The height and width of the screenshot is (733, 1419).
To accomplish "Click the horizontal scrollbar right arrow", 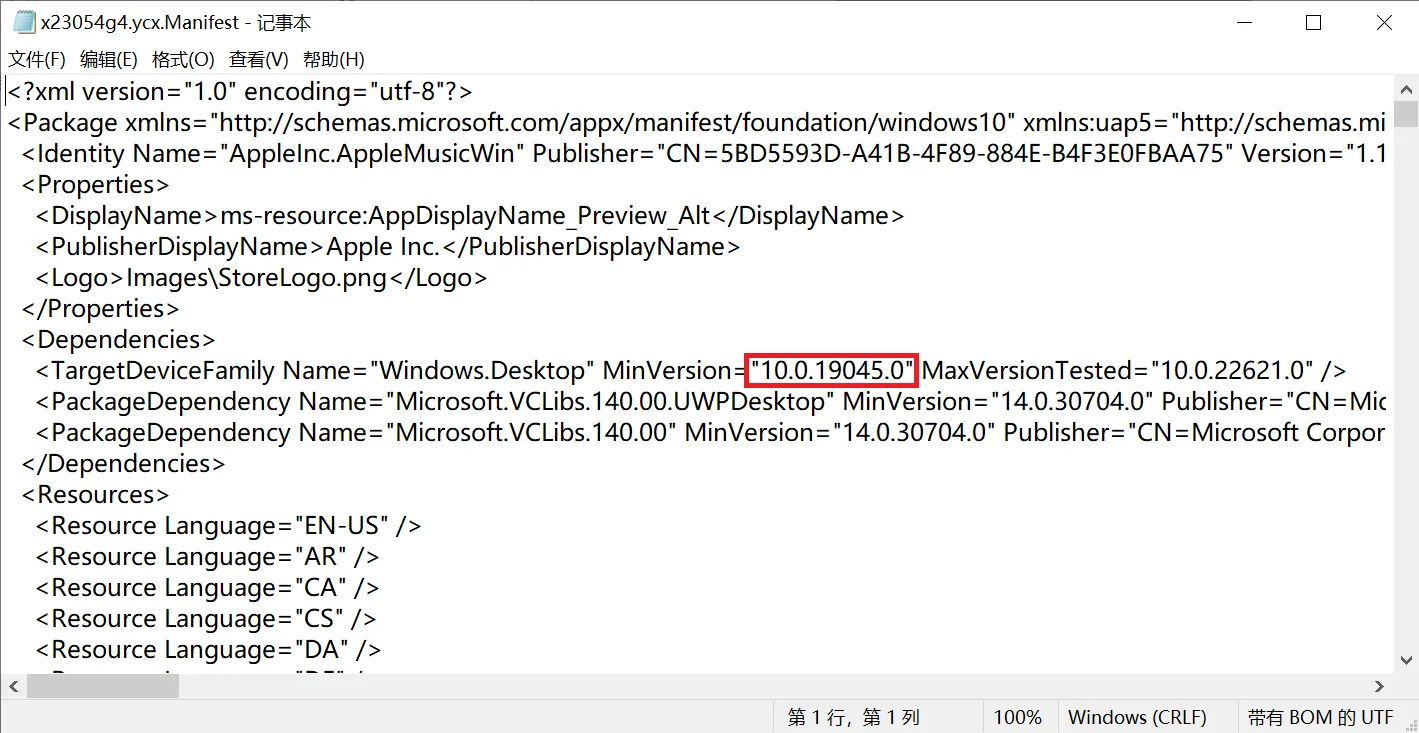I will pyautogui.click(x=1379, y=686).
